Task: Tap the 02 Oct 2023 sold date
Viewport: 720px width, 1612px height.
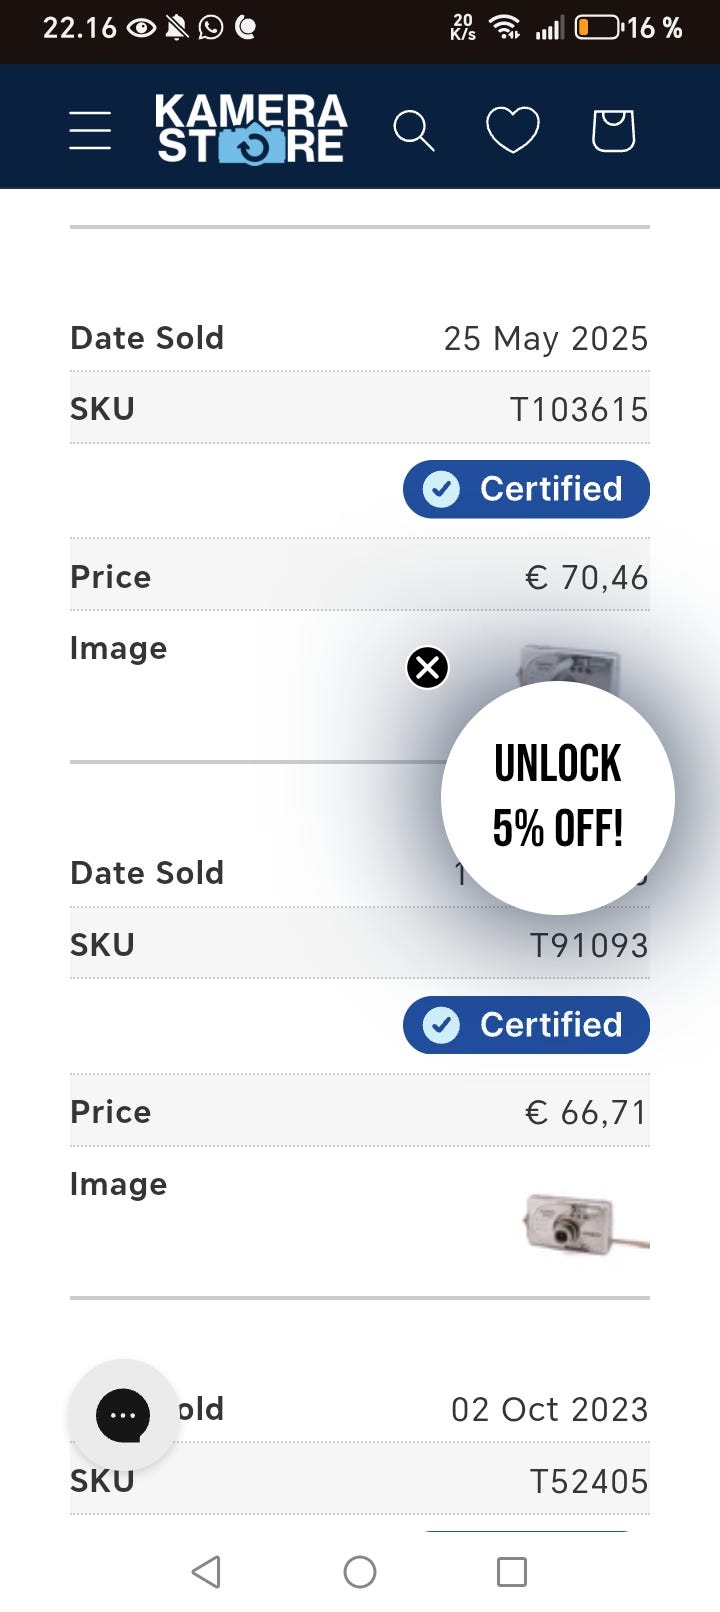Action: (x=549, y=1409)
